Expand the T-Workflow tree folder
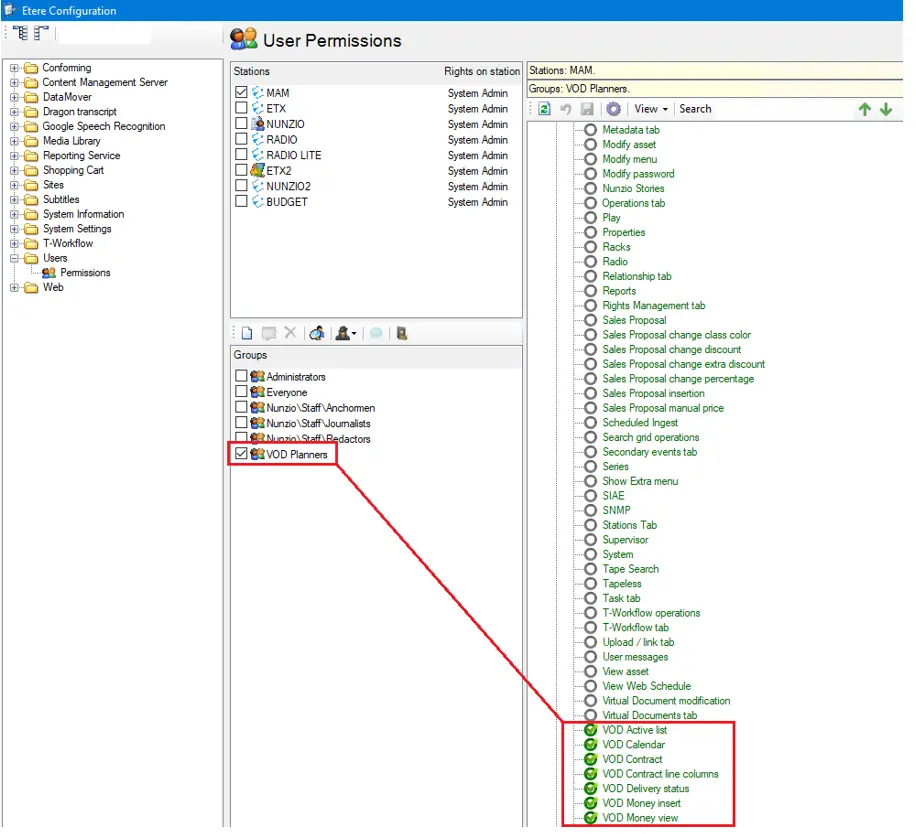 pyautogui.click(x=15, y=243)
